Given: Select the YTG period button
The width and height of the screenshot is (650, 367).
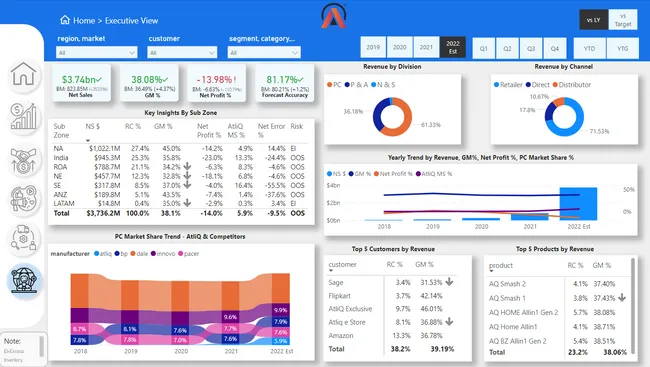Looking at the screenshot, I should coord(622,49).
